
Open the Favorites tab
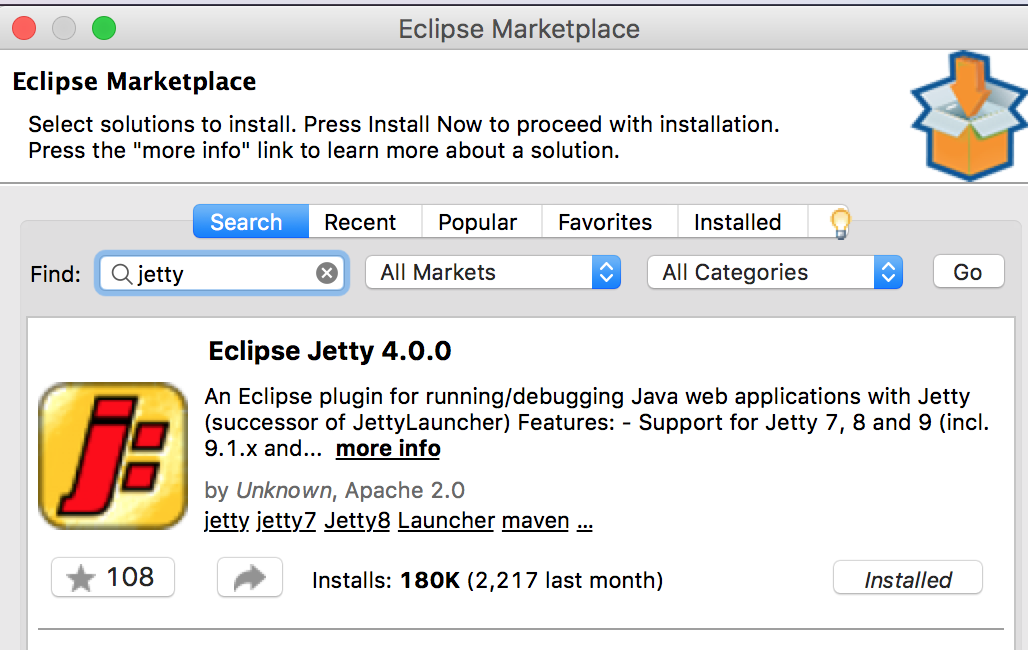click(605, 222)
